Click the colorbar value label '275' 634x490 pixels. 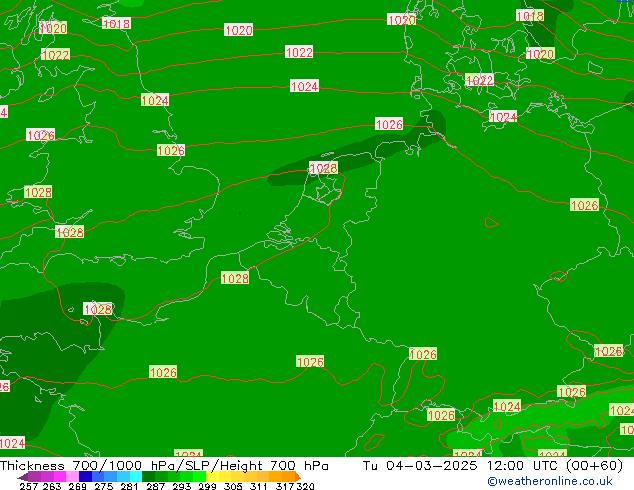pos(104,486)
